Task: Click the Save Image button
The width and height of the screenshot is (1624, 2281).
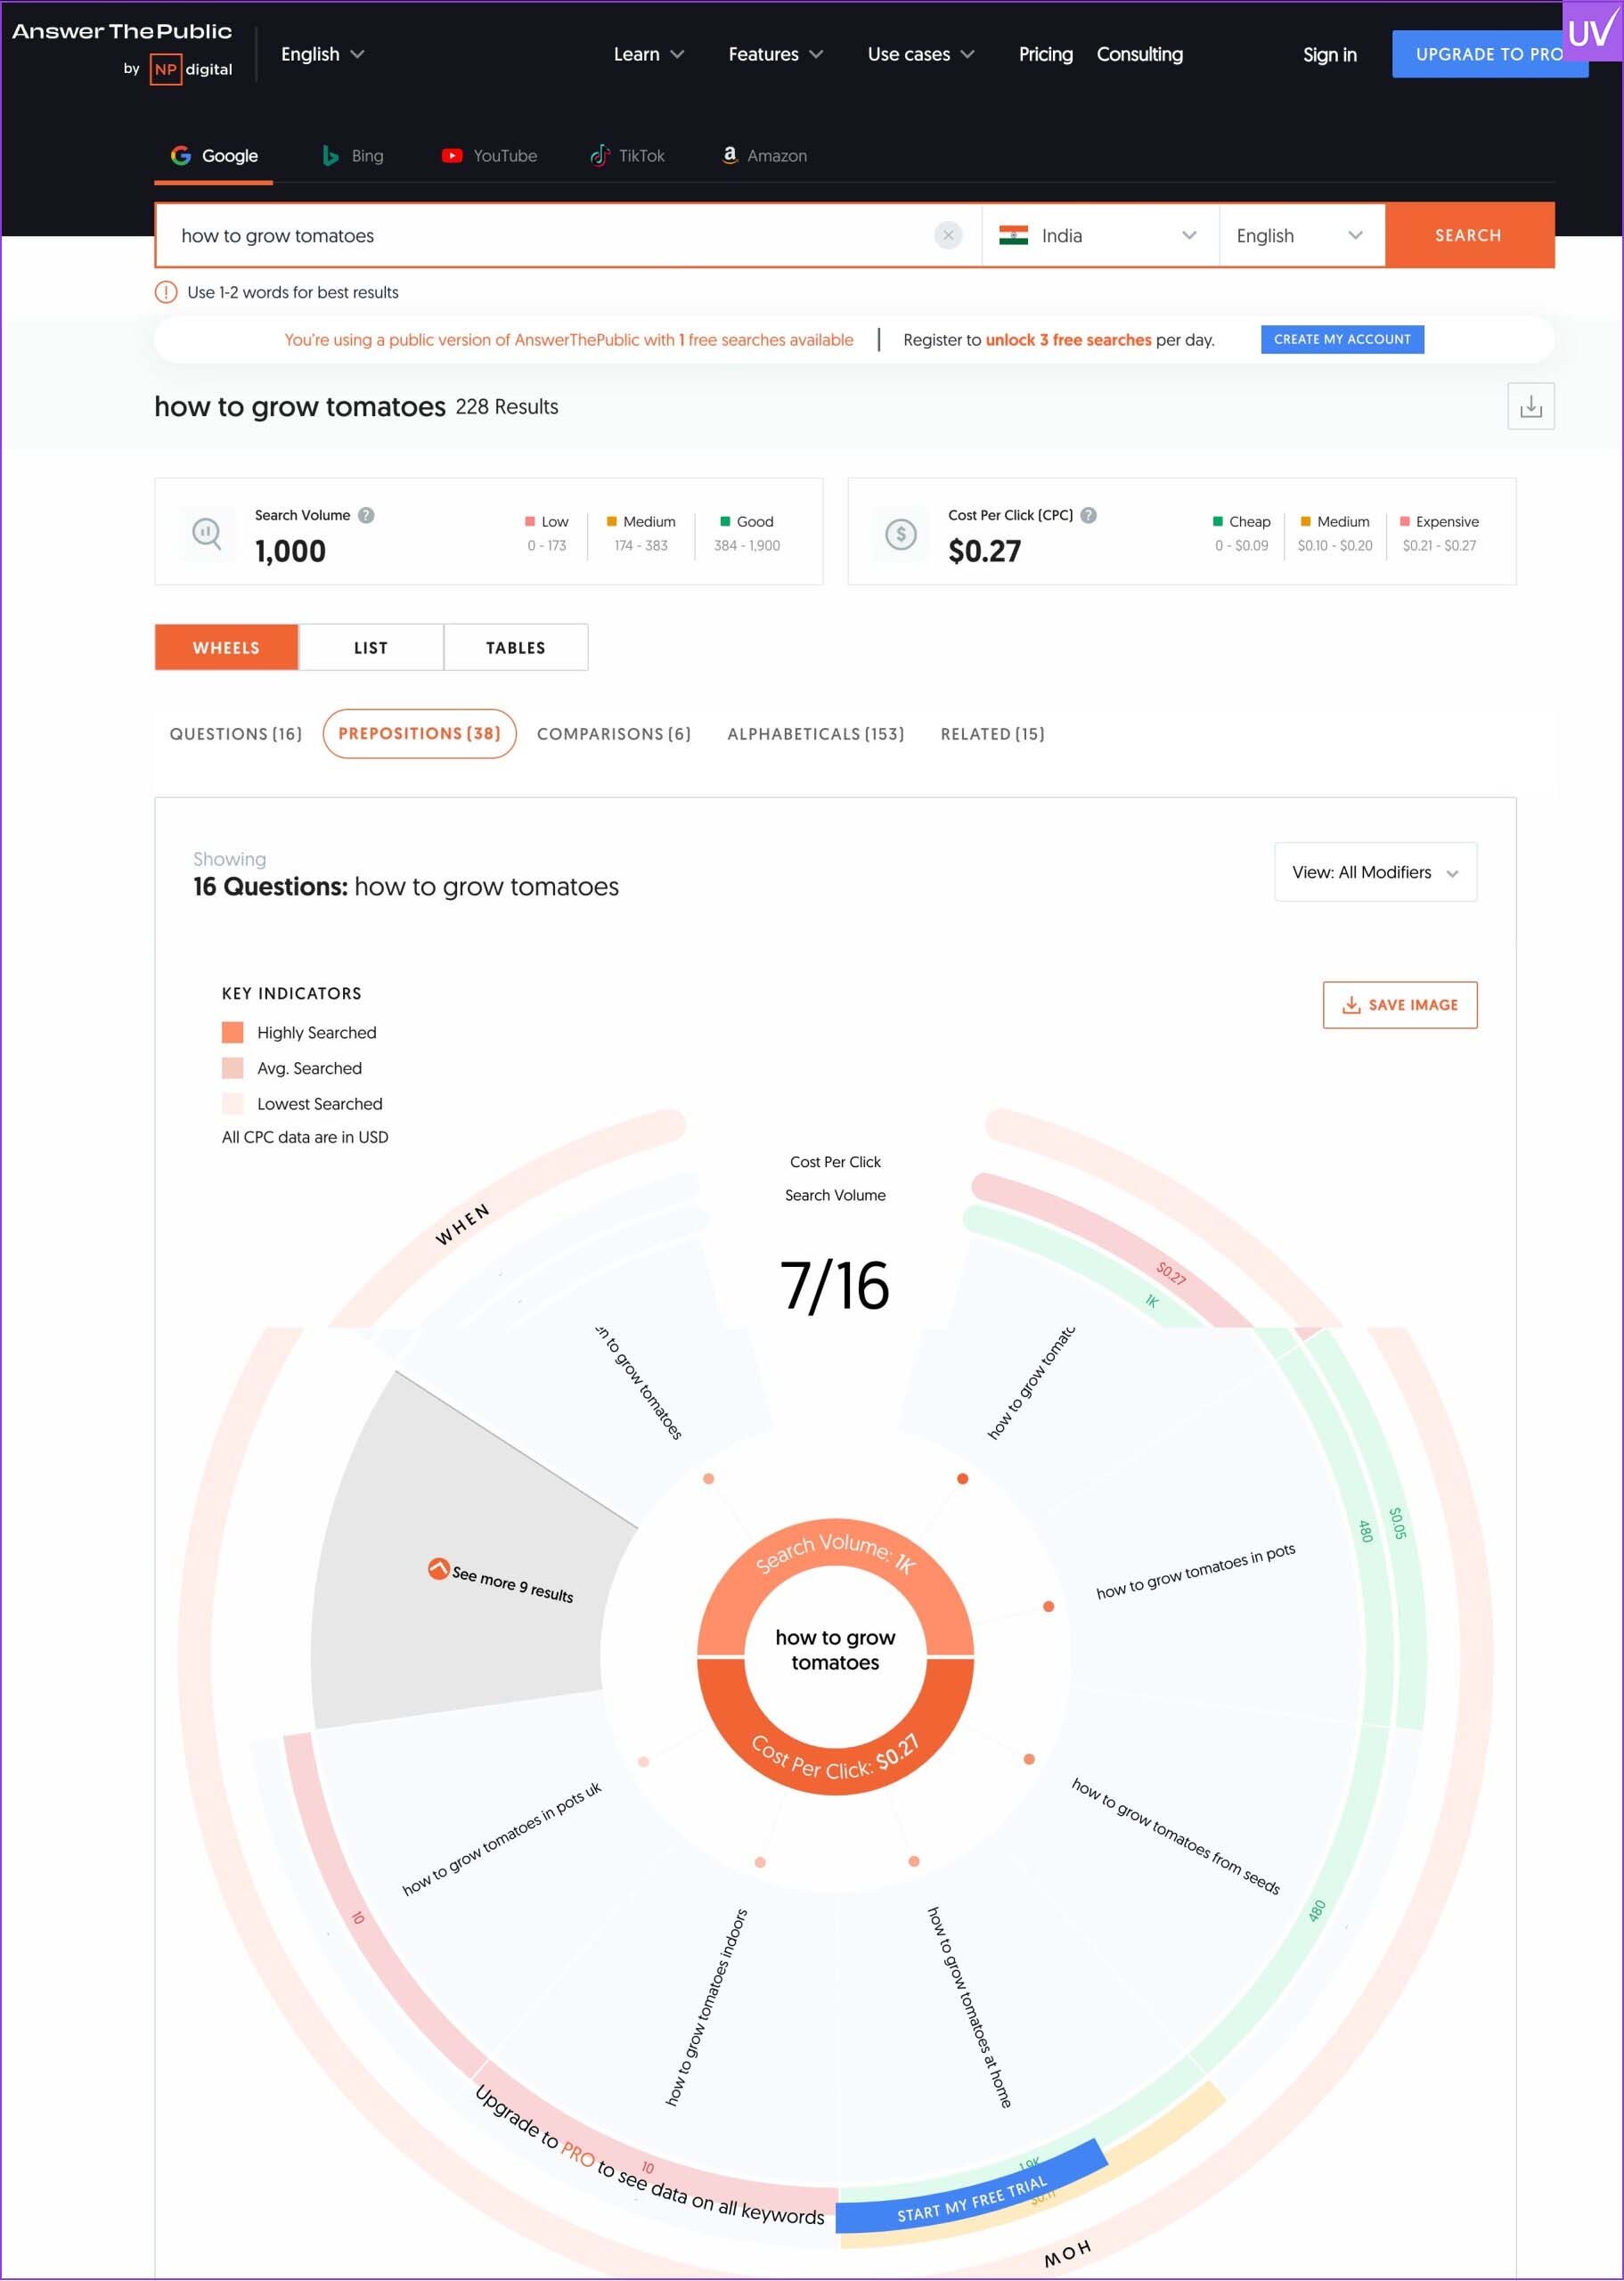Action: pos(1399,1004)
